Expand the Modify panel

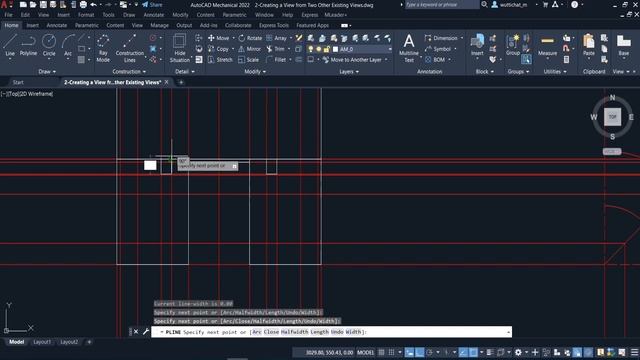tap(255, 71)
